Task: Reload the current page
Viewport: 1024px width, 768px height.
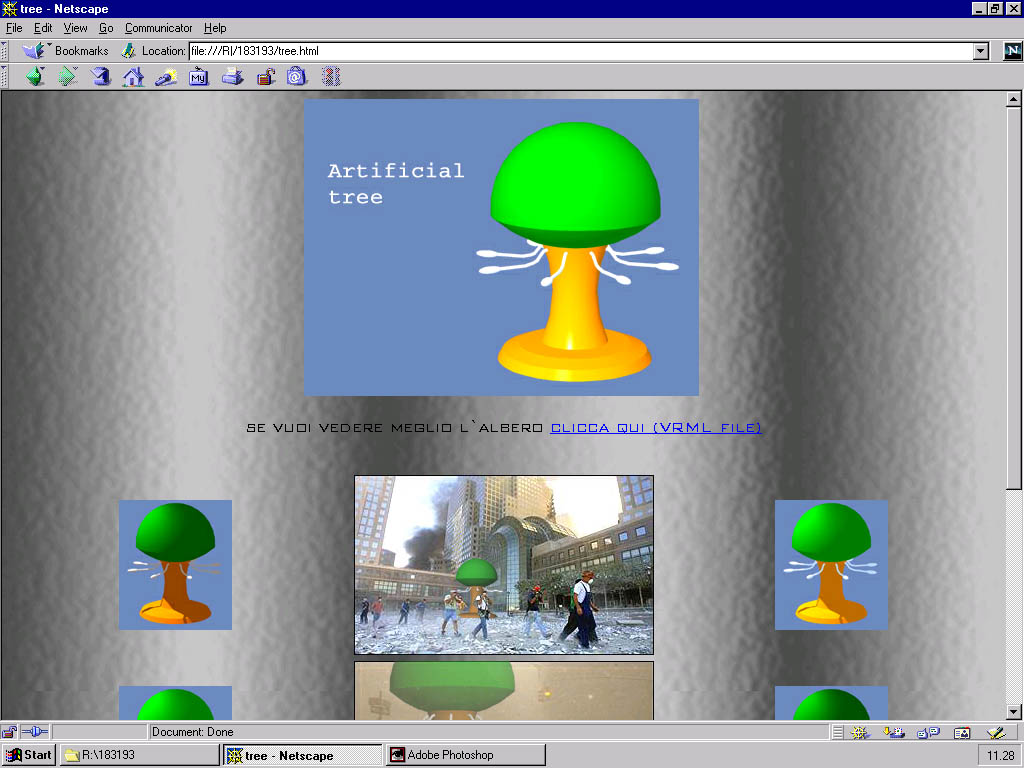Action: pyautogui.click(x=101, y=76)
